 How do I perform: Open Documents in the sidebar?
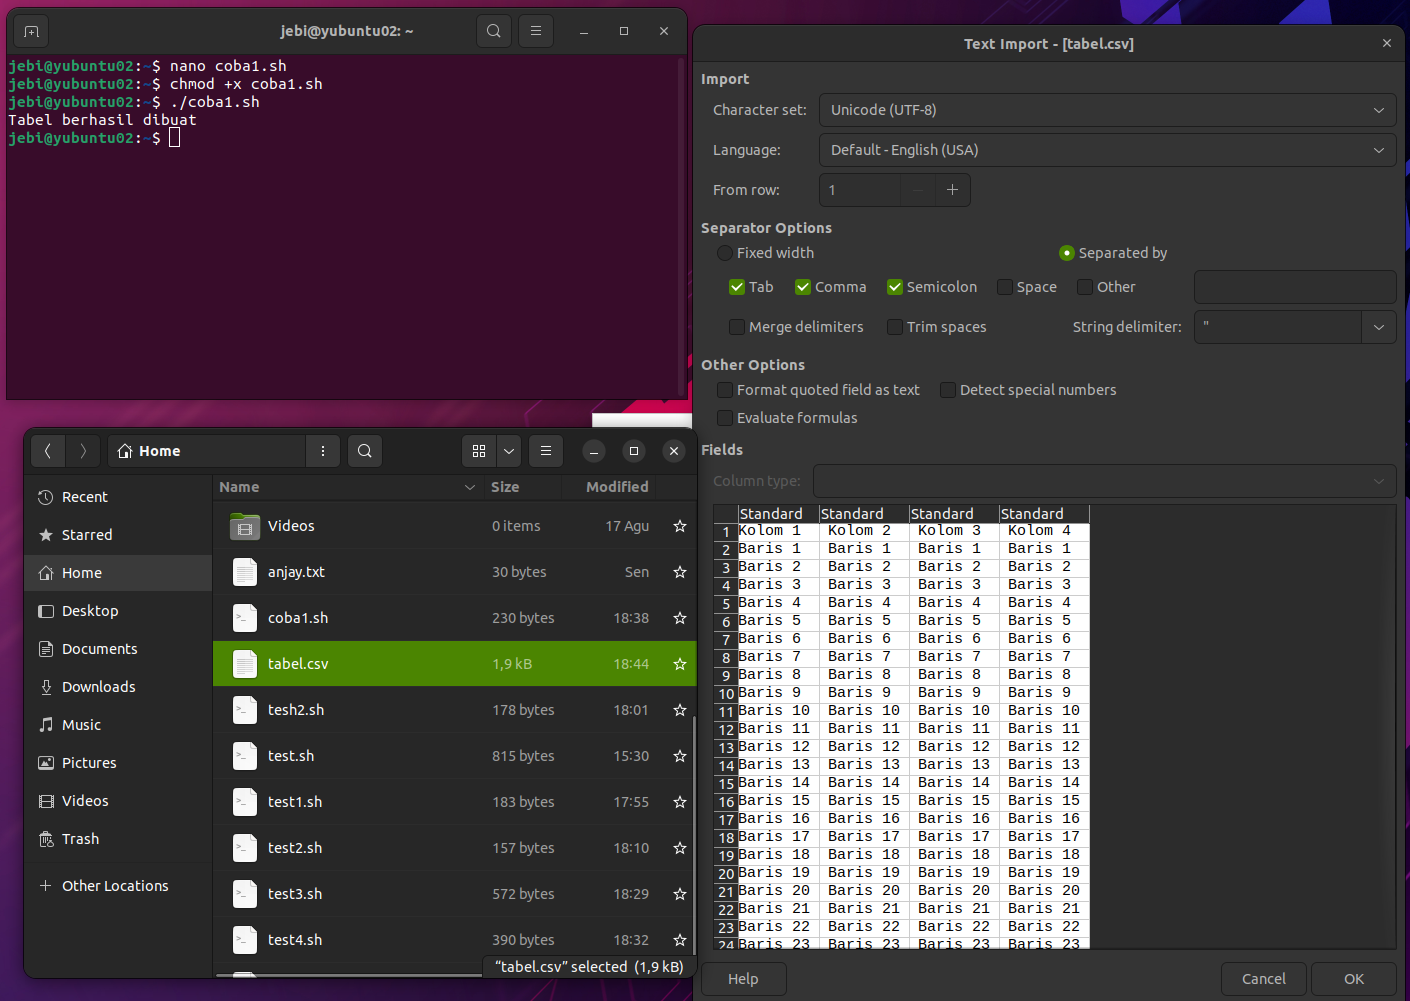[118, 649]
